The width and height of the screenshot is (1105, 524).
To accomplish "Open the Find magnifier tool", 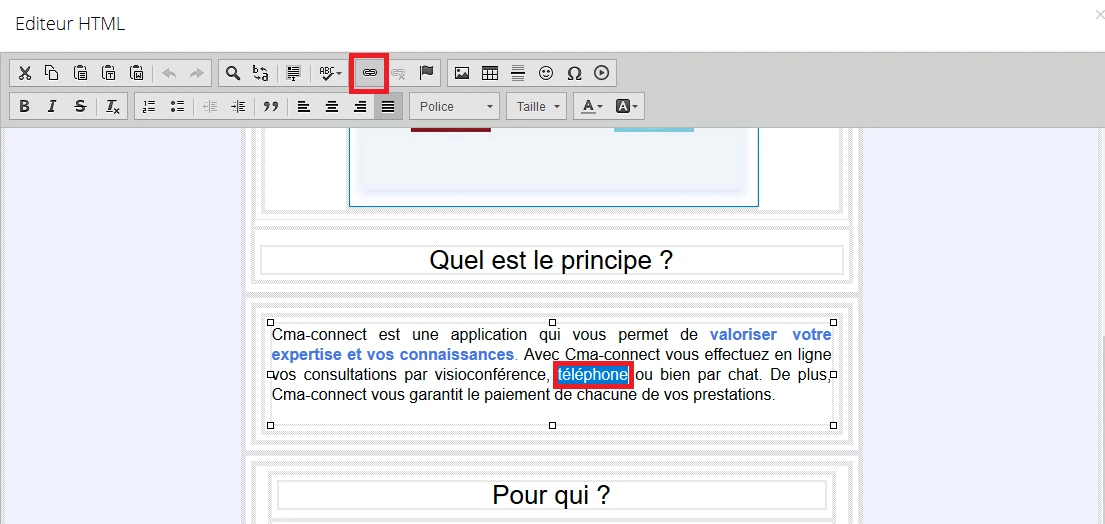I will pyautogui.click(x=232, y=73).
